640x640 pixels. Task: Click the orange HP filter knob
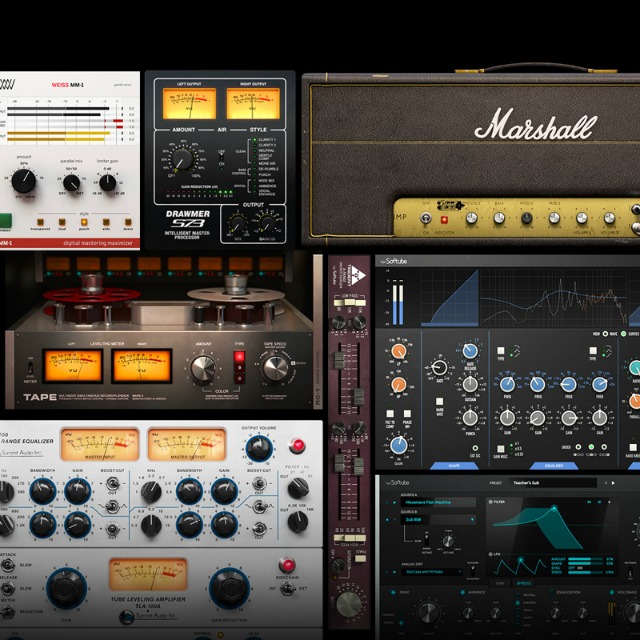coord(398,385)
